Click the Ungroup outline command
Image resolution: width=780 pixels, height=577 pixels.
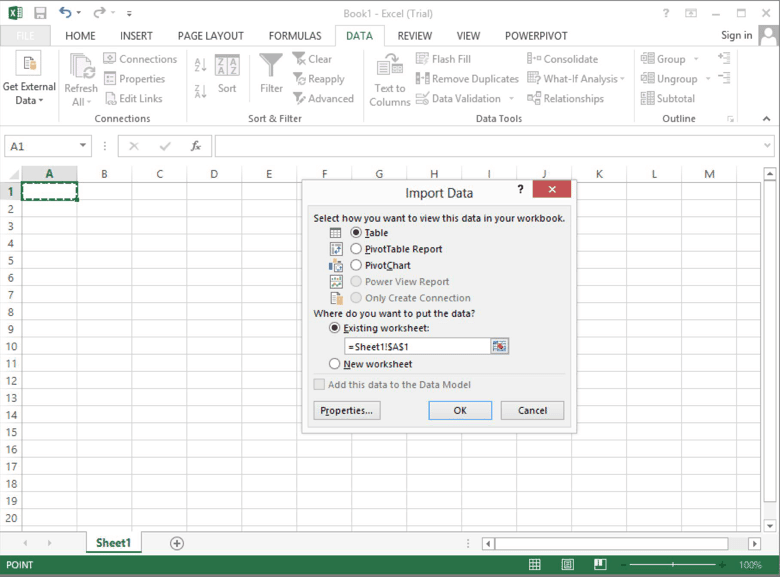tap(669, 79)
